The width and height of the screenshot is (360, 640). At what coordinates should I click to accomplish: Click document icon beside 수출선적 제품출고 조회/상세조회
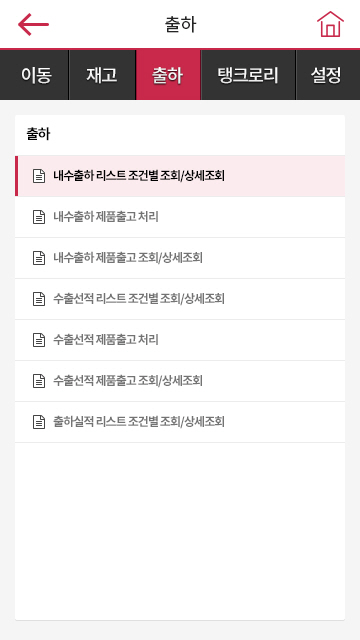[39, 381]
